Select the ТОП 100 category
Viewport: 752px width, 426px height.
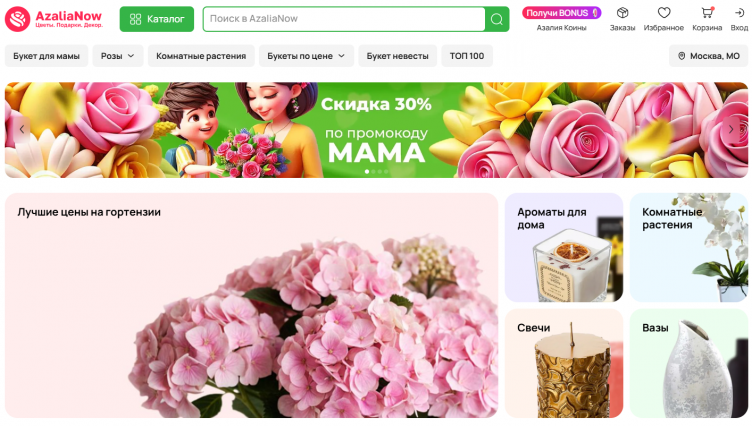[x=467, y=56]
